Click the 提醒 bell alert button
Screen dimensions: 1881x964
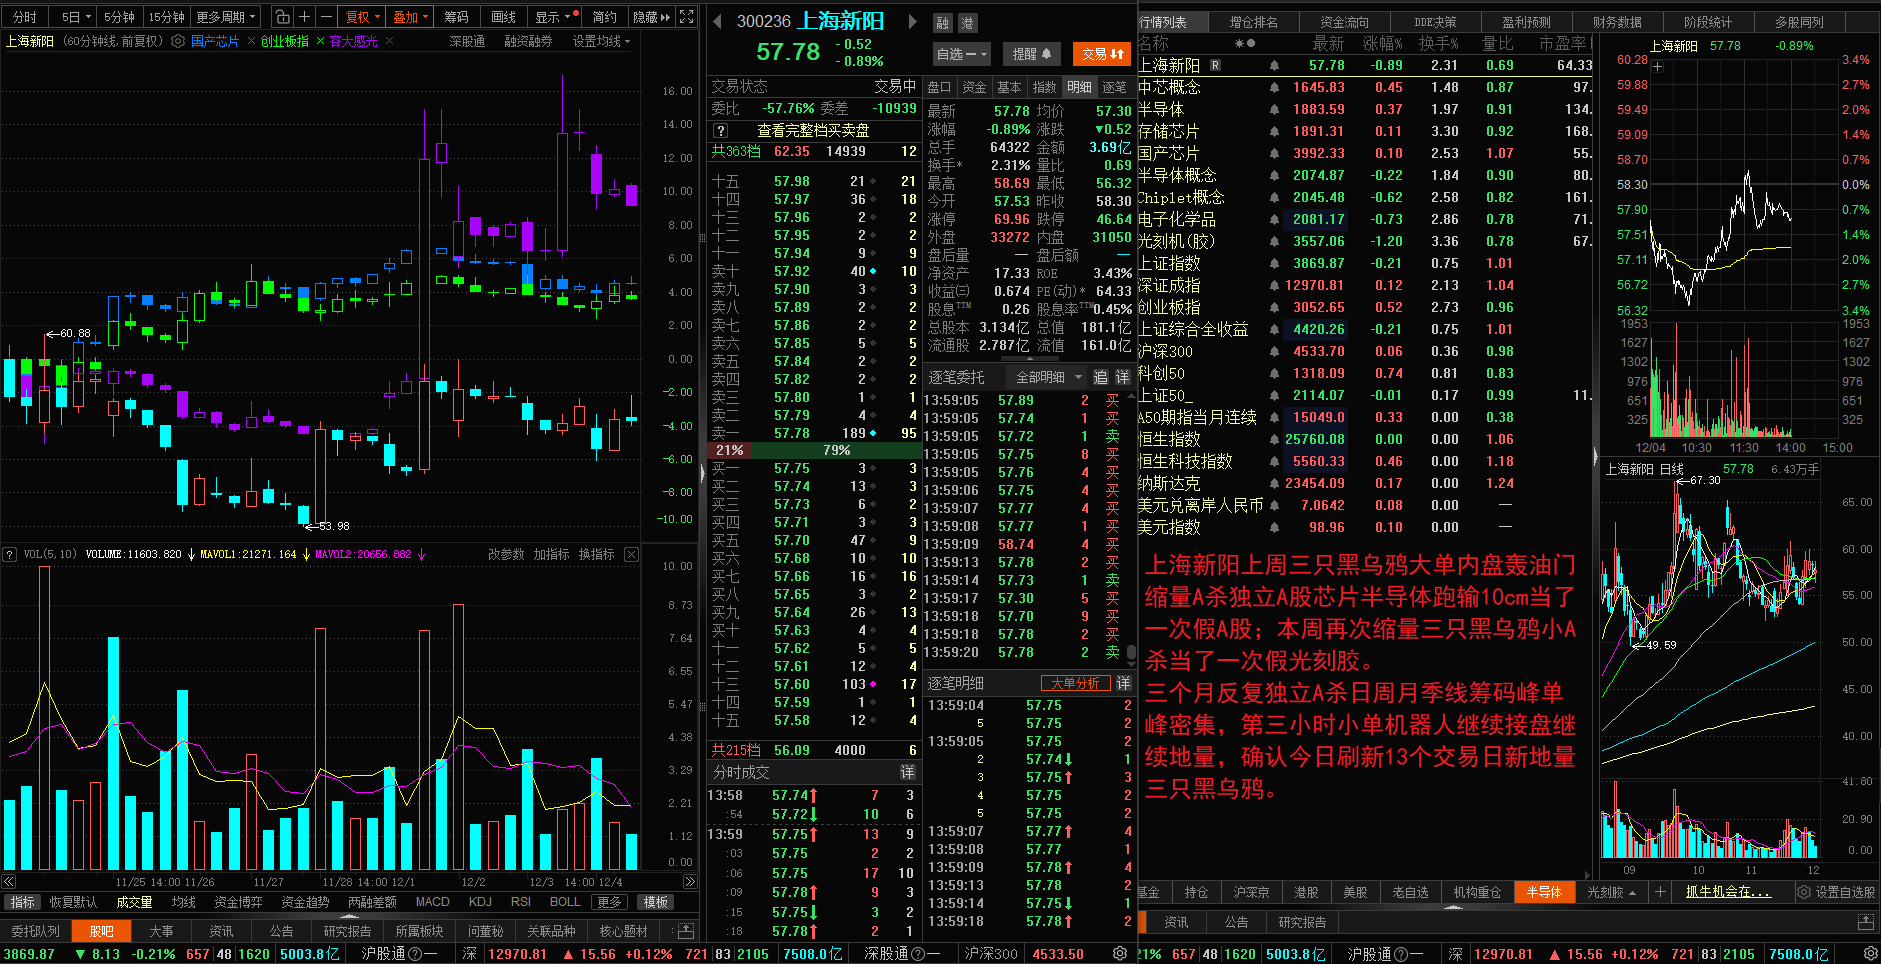(1031, 54)
